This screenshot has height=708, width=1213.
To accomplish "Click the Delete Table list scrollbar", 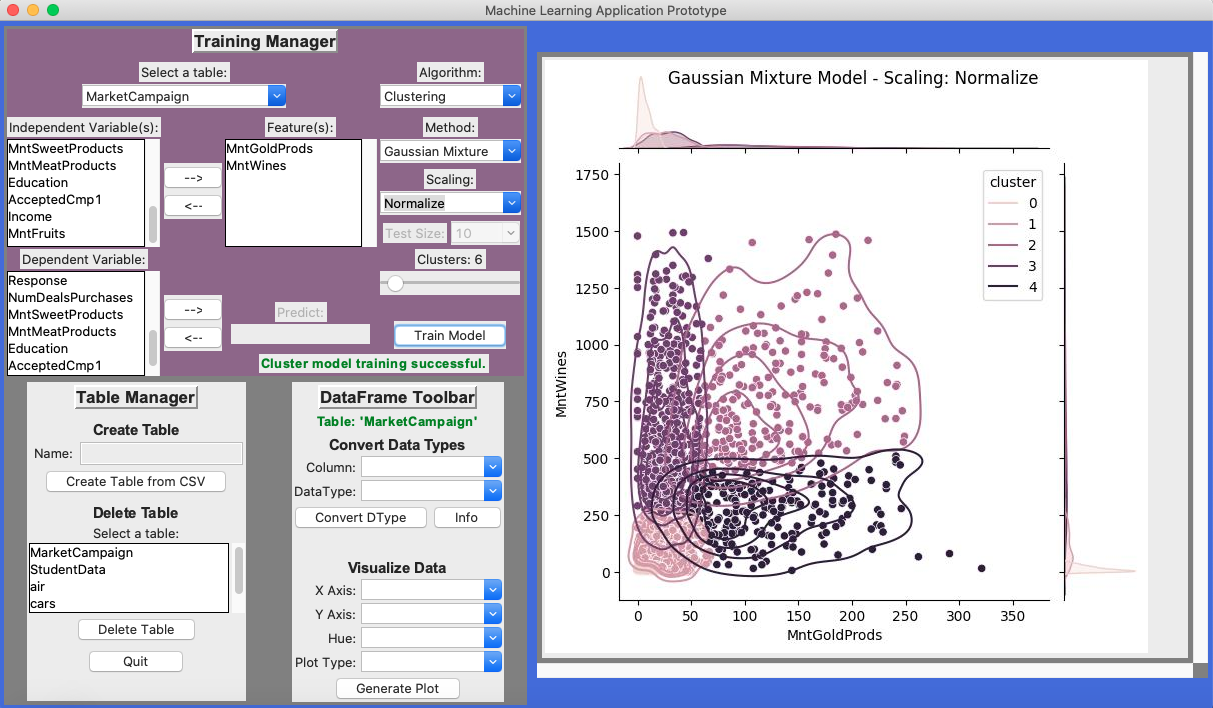I will pos(238,570).
